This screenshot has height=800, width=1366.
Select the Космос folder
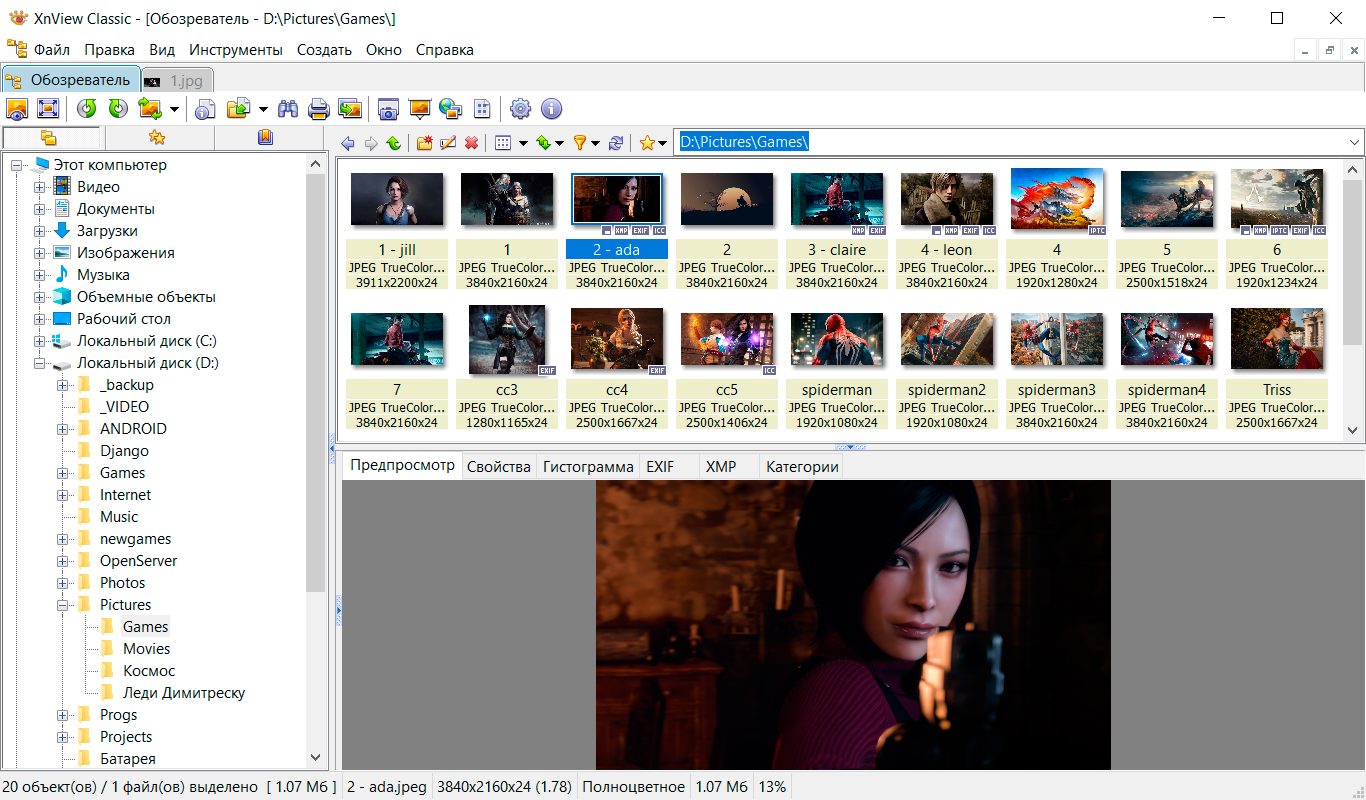click(149, 671)
